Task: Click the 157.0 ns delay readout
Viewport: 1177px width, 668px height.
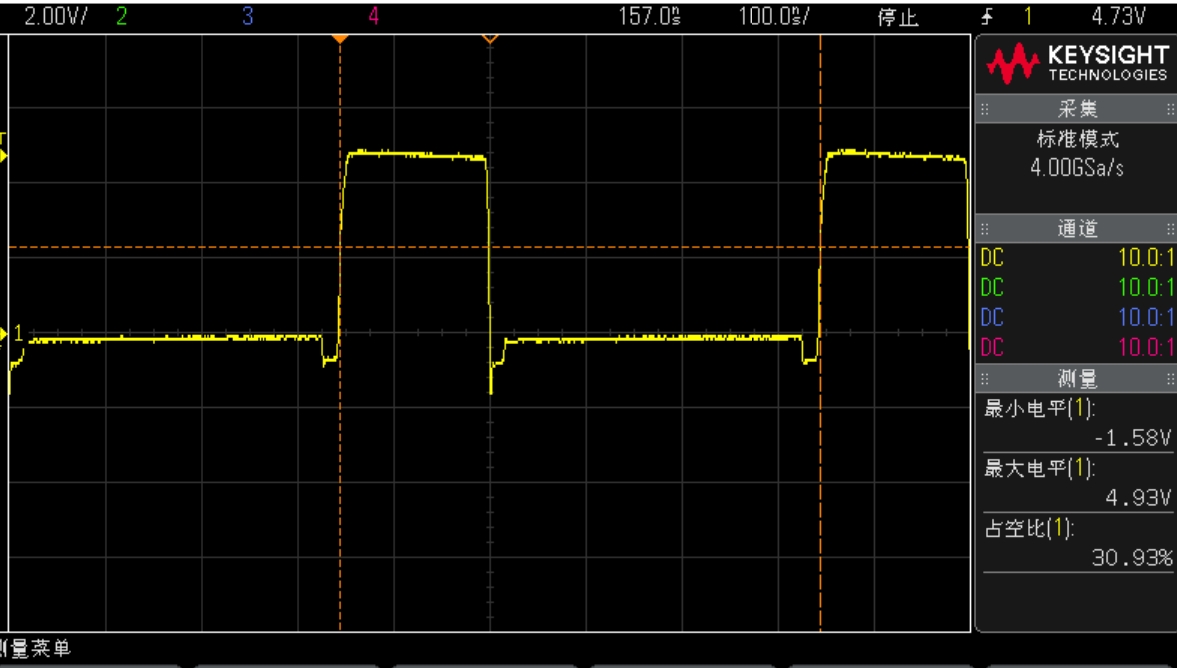Action: pos(649,17)
